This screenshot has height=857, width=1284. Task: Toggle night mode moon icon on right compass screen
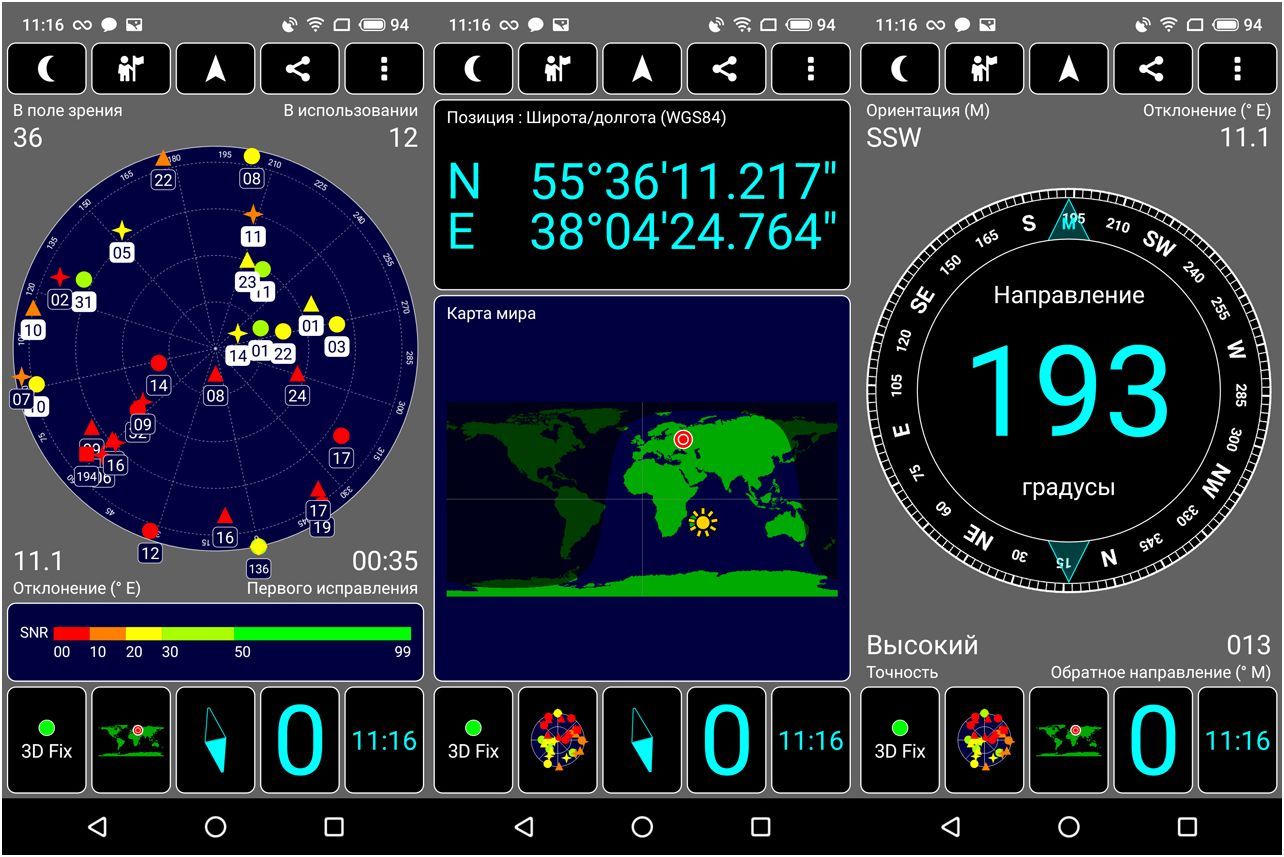coord(900,69)
